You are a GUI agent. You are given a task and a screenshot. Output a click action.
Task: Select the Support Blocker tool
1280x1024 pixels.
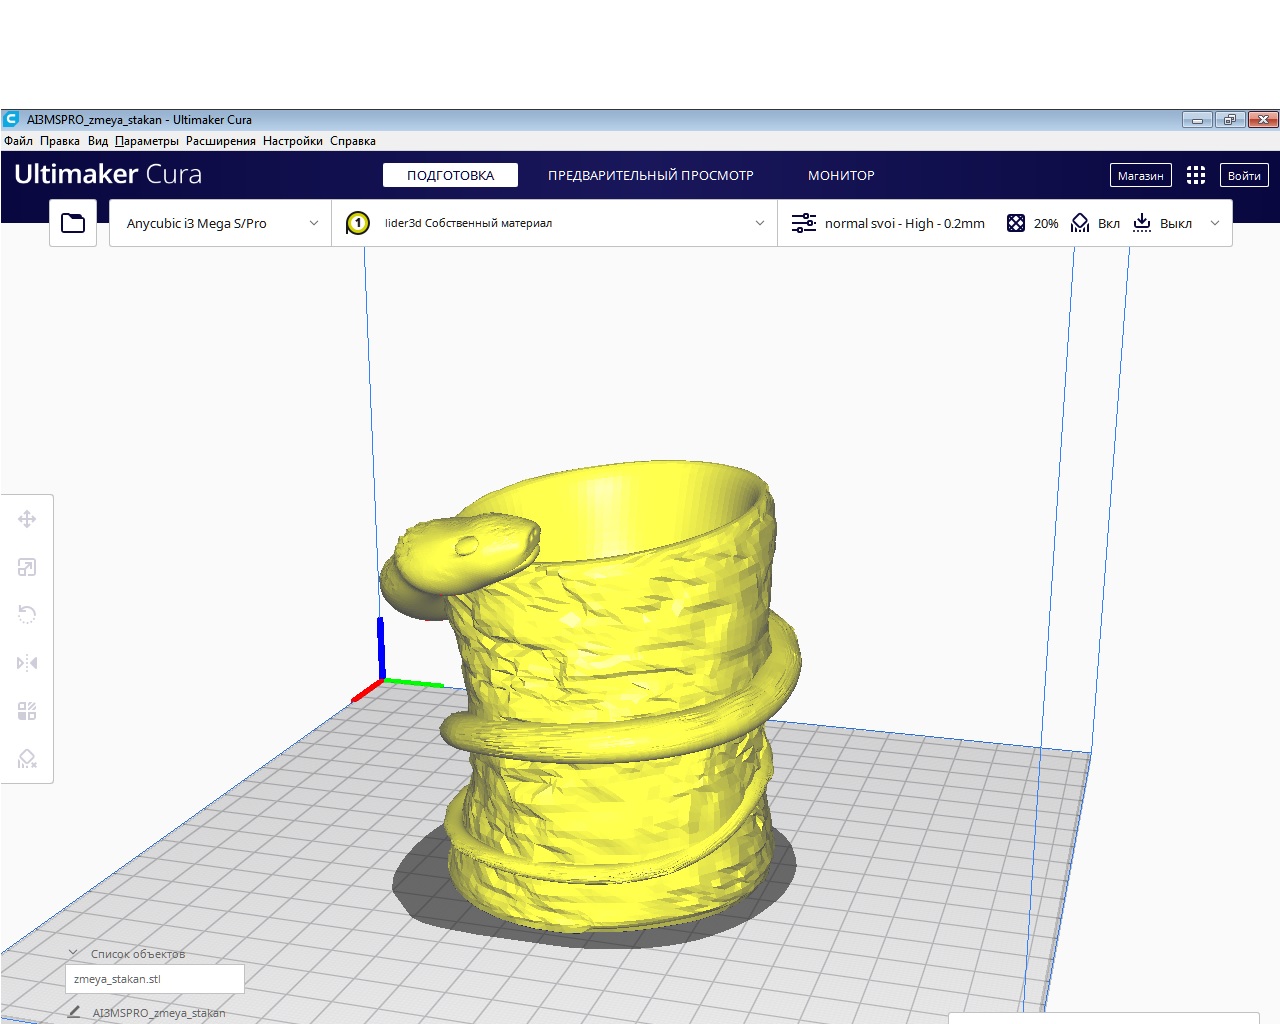(27, 759)
